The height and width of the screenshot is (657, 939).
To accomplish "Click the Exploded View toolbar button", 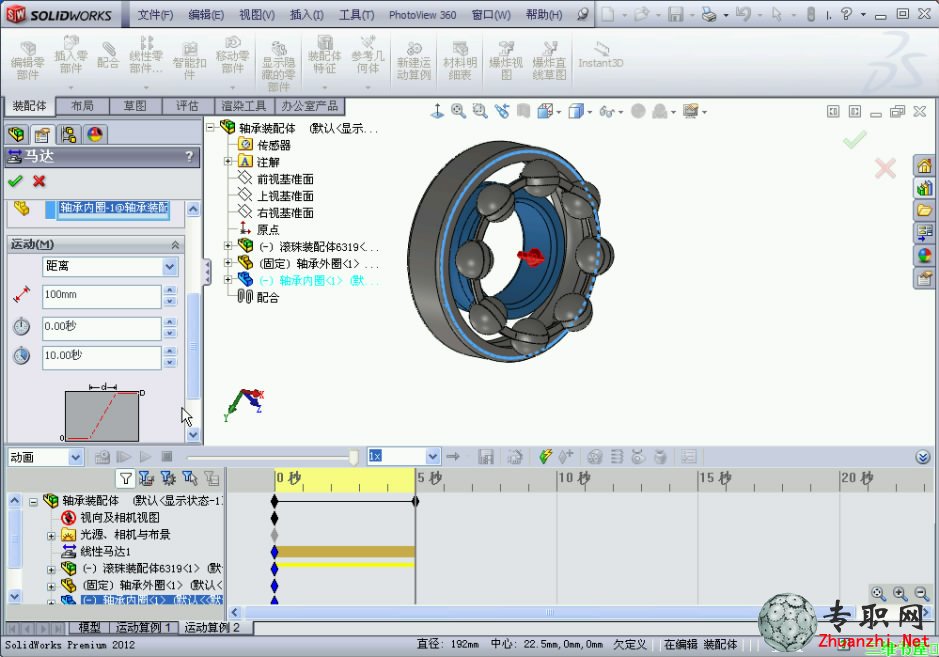I will click(x=506, y=60).
